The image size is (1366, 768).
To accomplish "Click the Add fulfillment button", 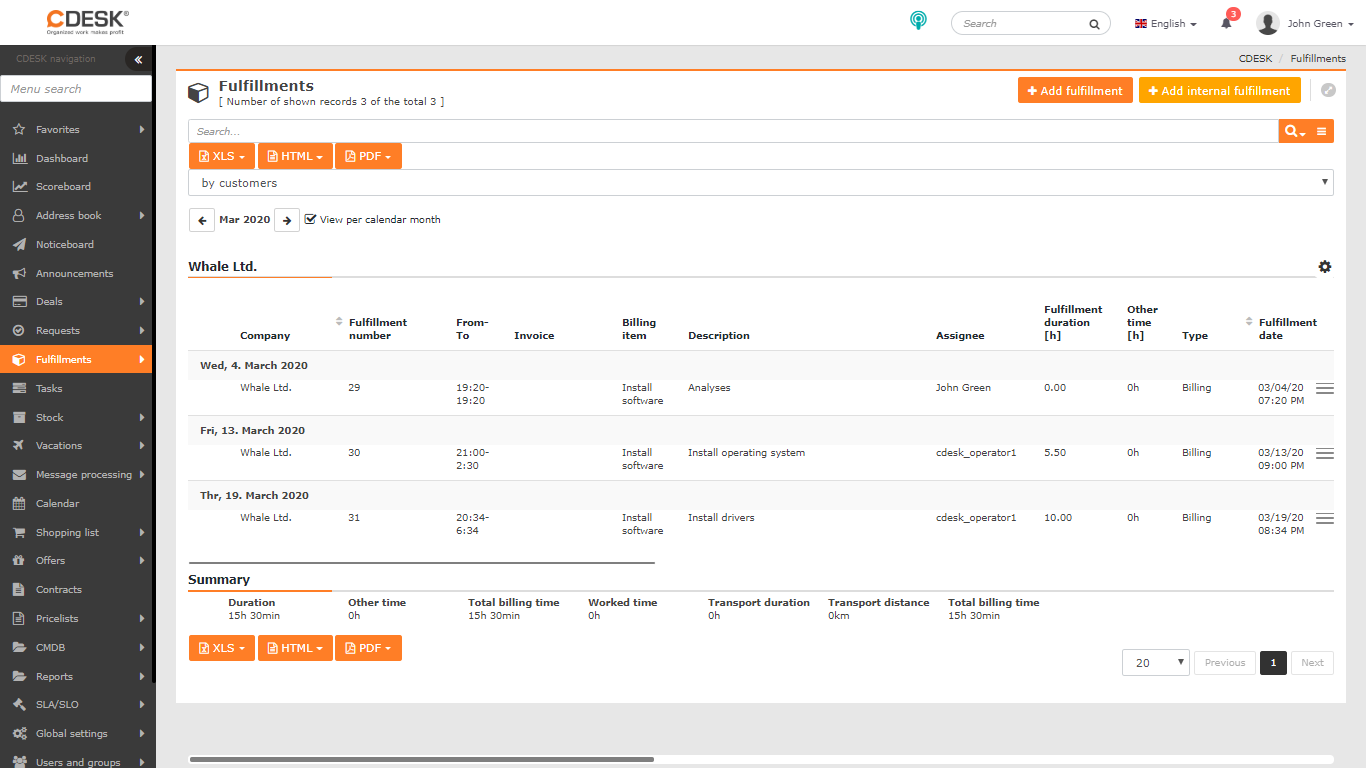I will coord(1075,89).
